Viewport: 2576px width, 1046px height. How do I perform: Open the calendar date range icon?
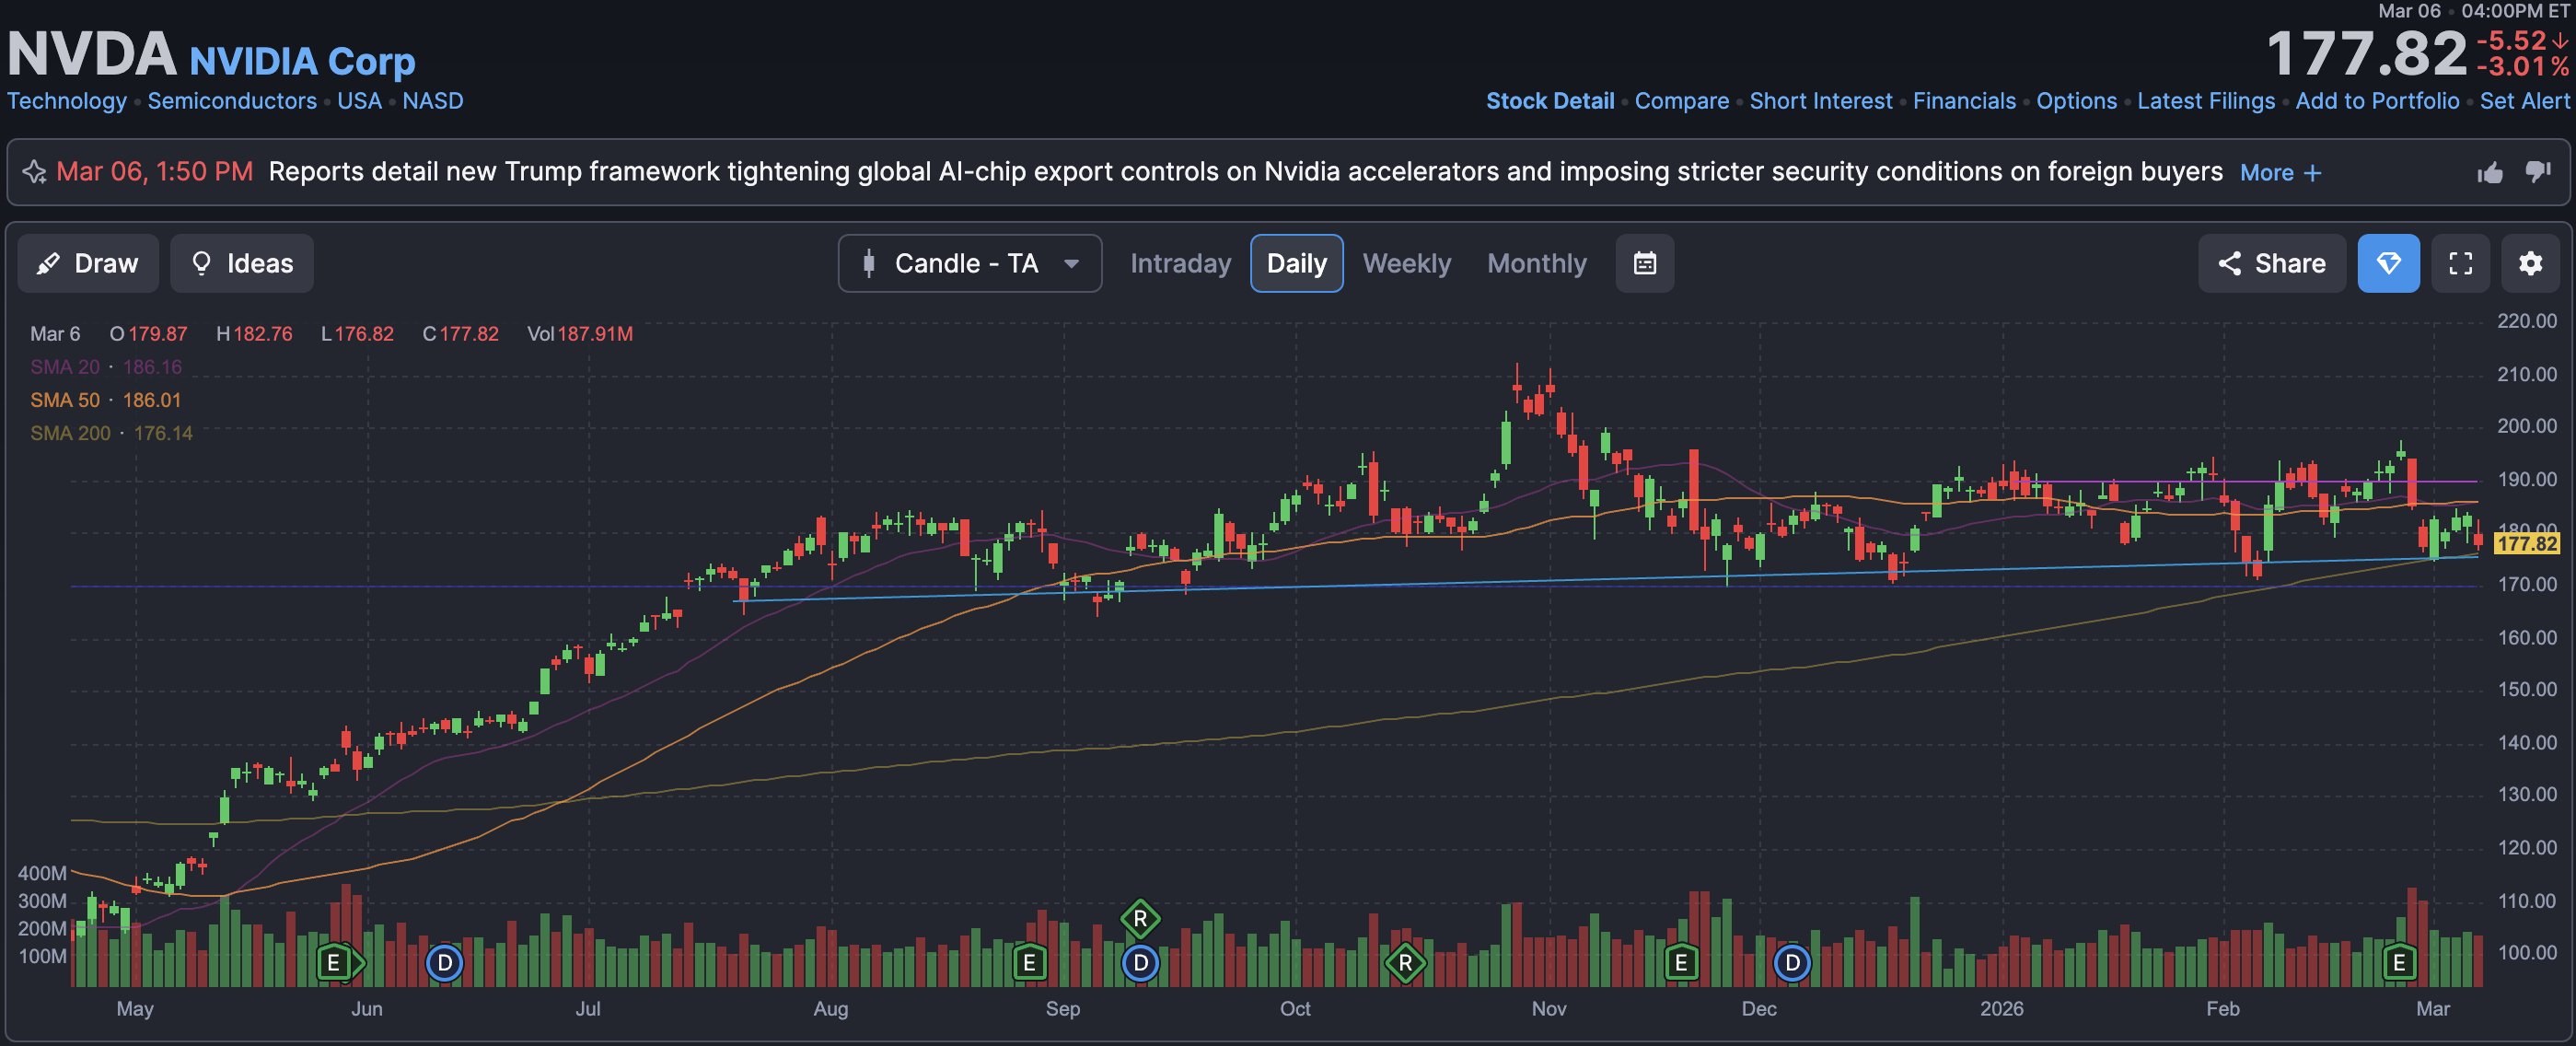coord(1644,263)
